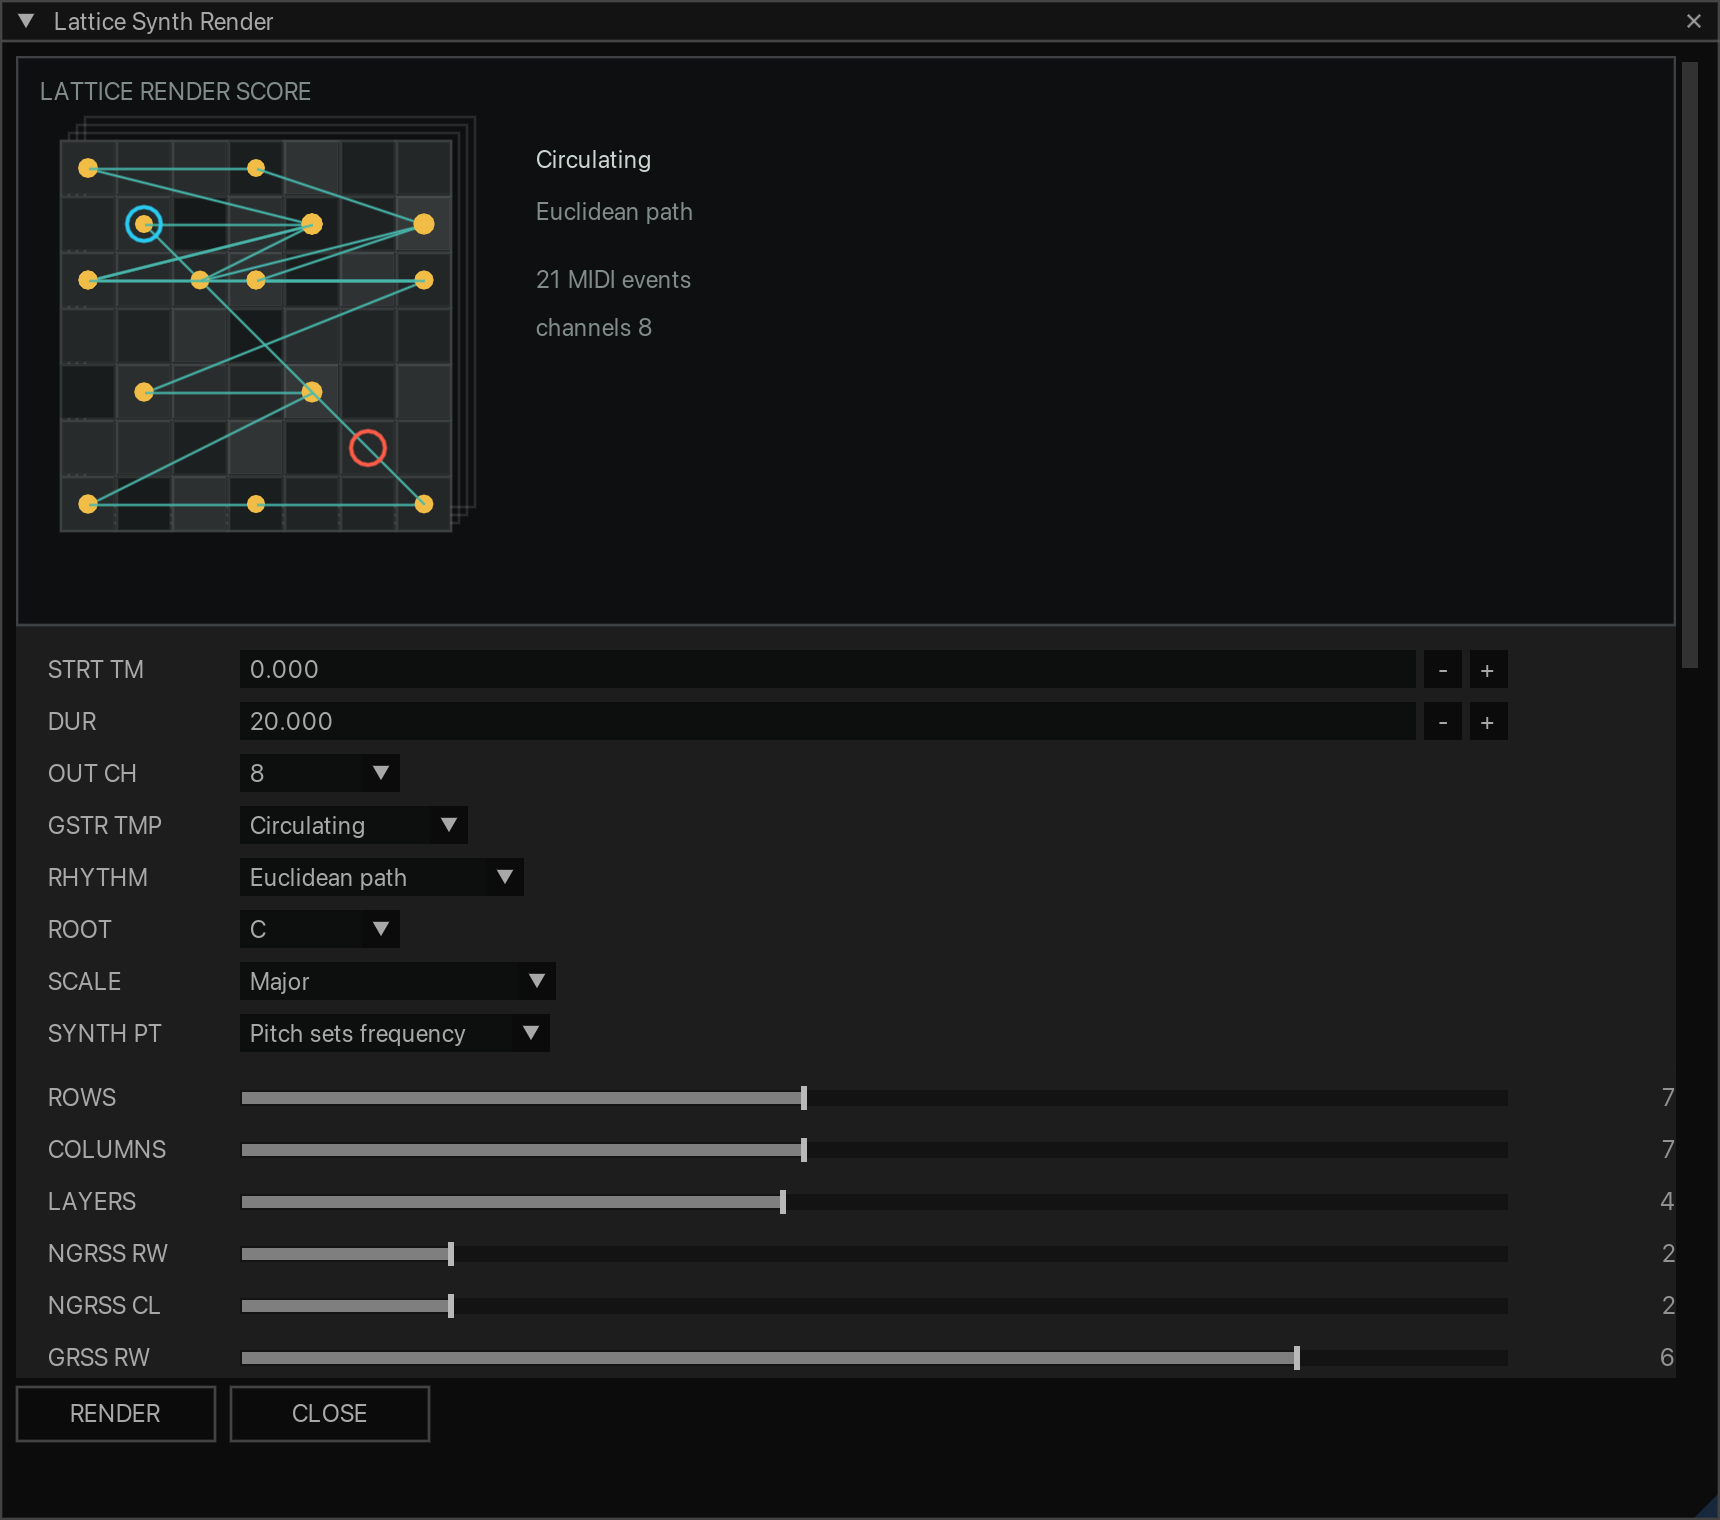Click the blue-ringed start node in lattice
The image size is (1720, 1520).
(x=144, y=224)
